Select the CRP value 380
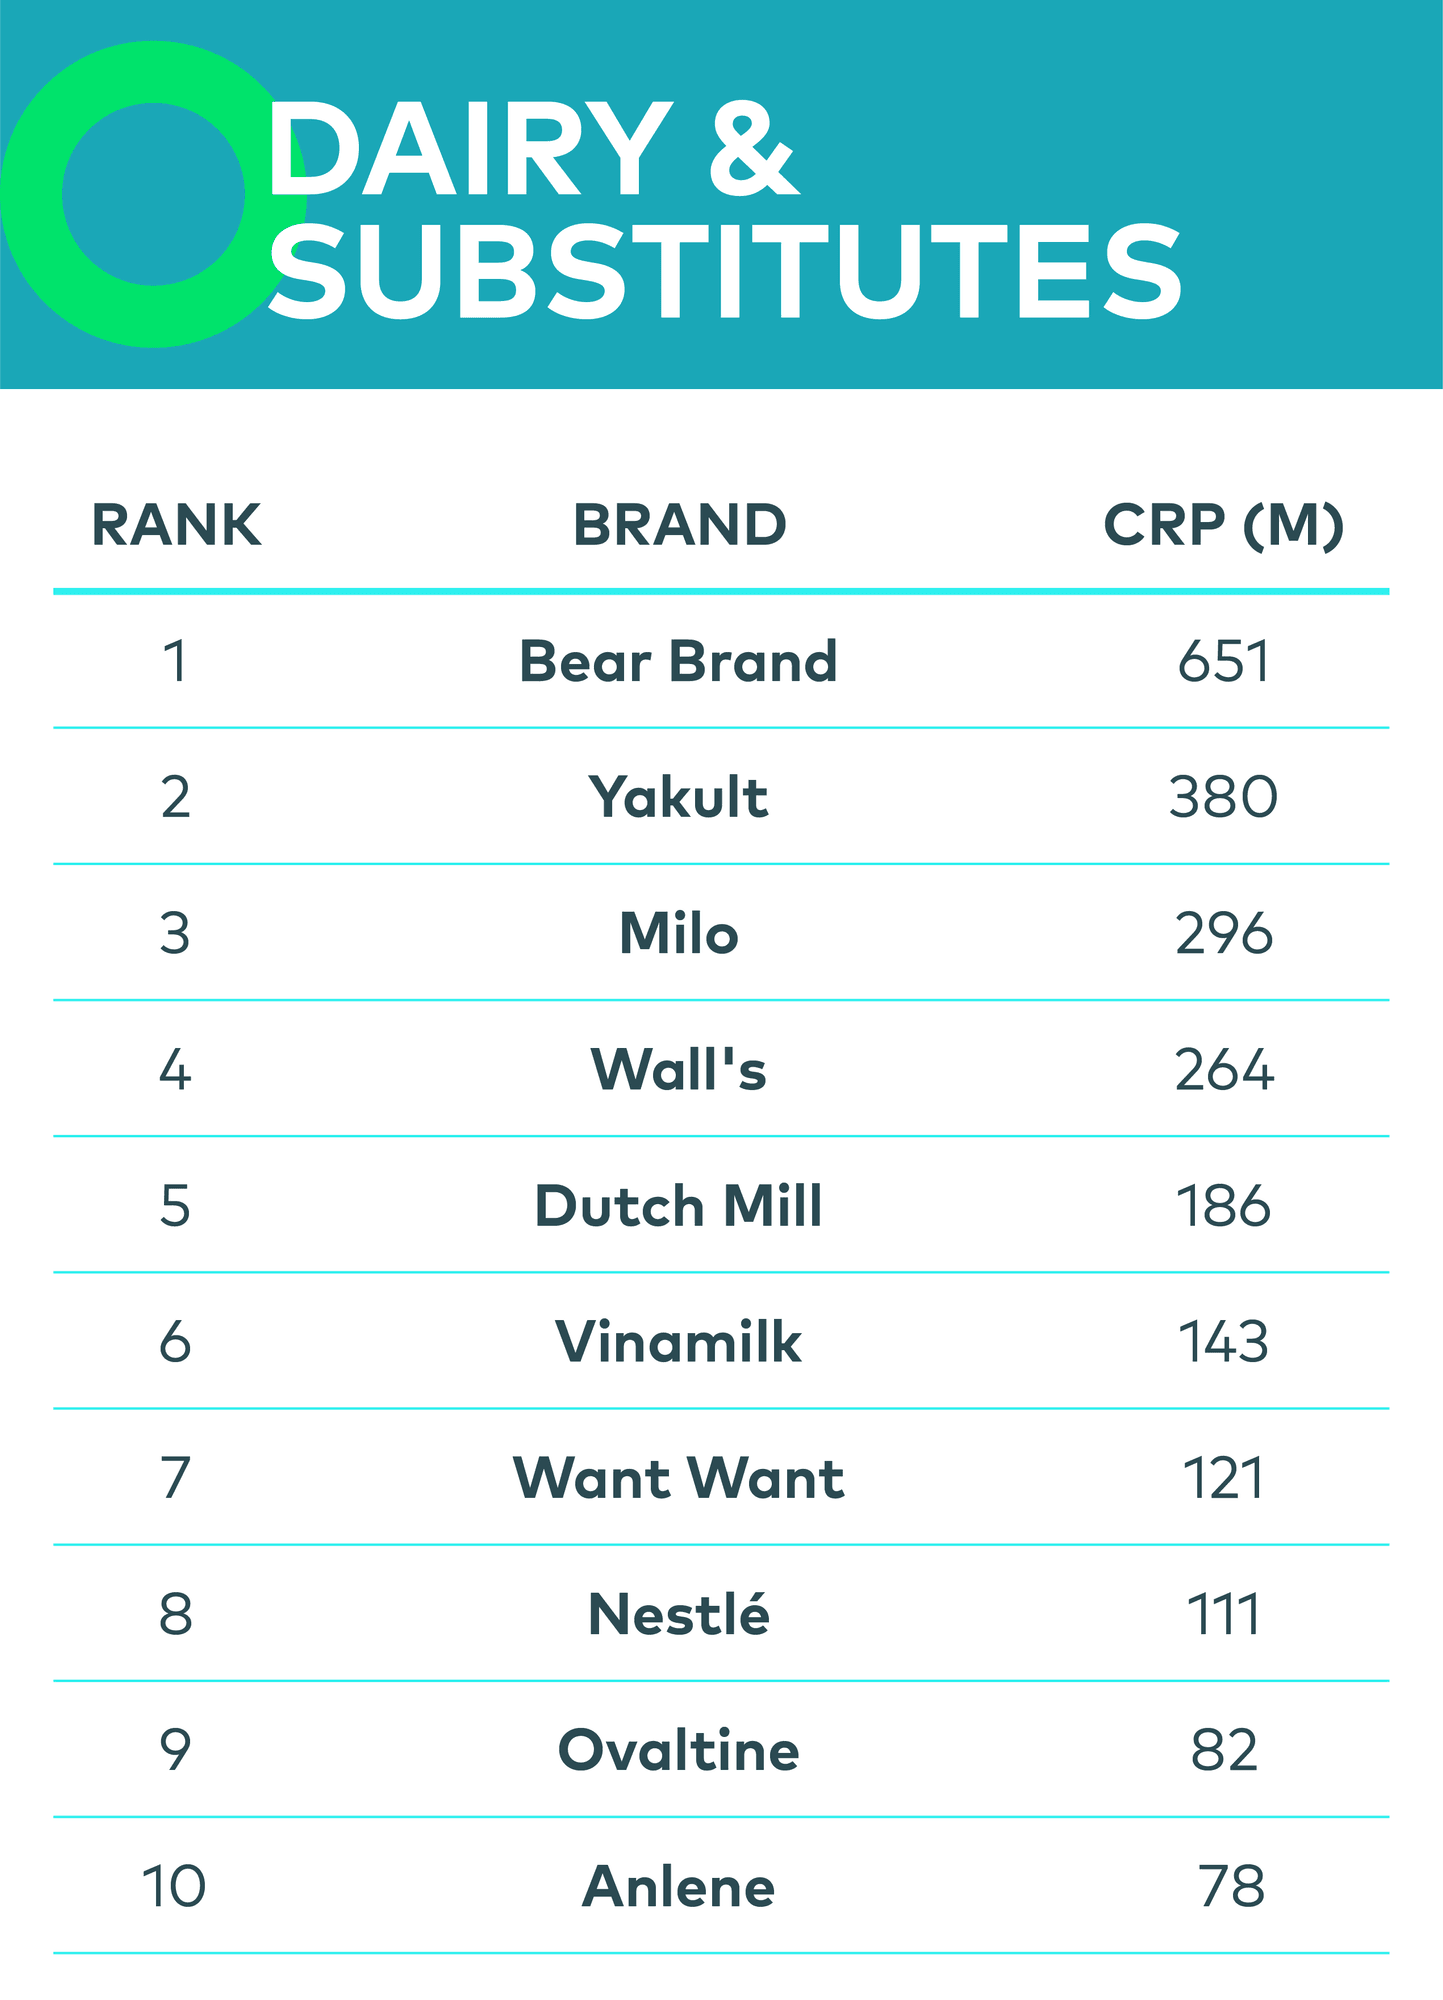The width and height of the screenshot is (1443, 2000). 1223,798
